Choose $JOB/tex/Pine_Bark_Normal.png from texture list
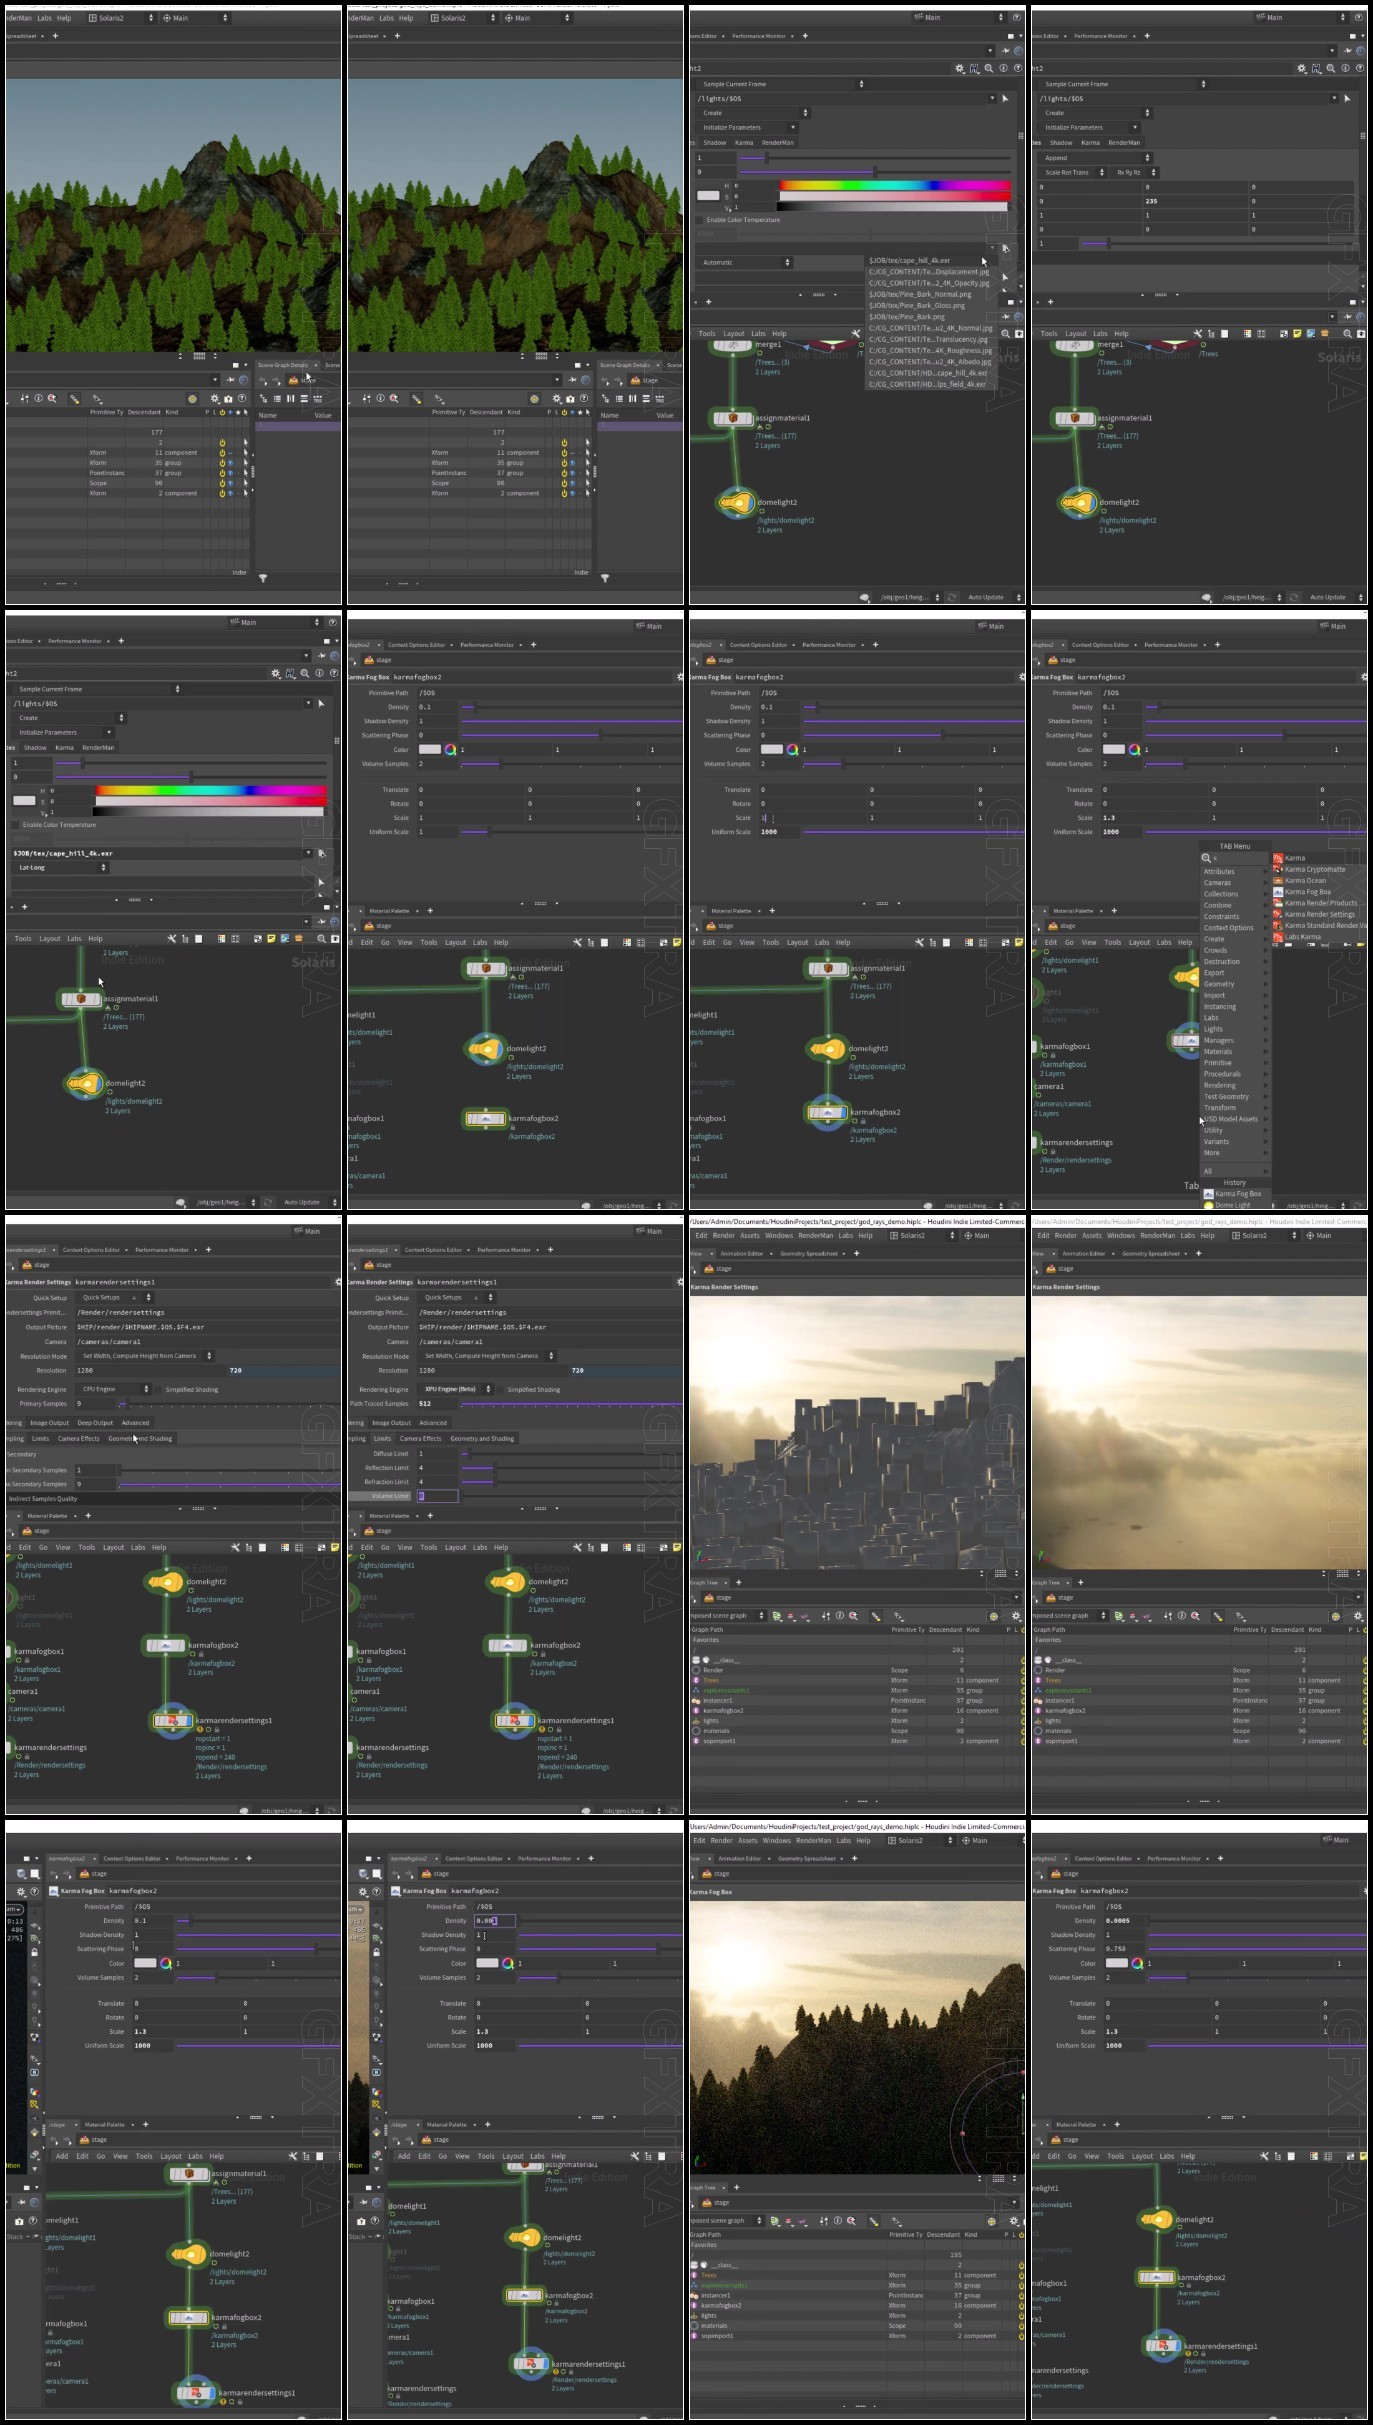Image resolution: width=1373 pixels, height=2425 pixels. (929, 294)
